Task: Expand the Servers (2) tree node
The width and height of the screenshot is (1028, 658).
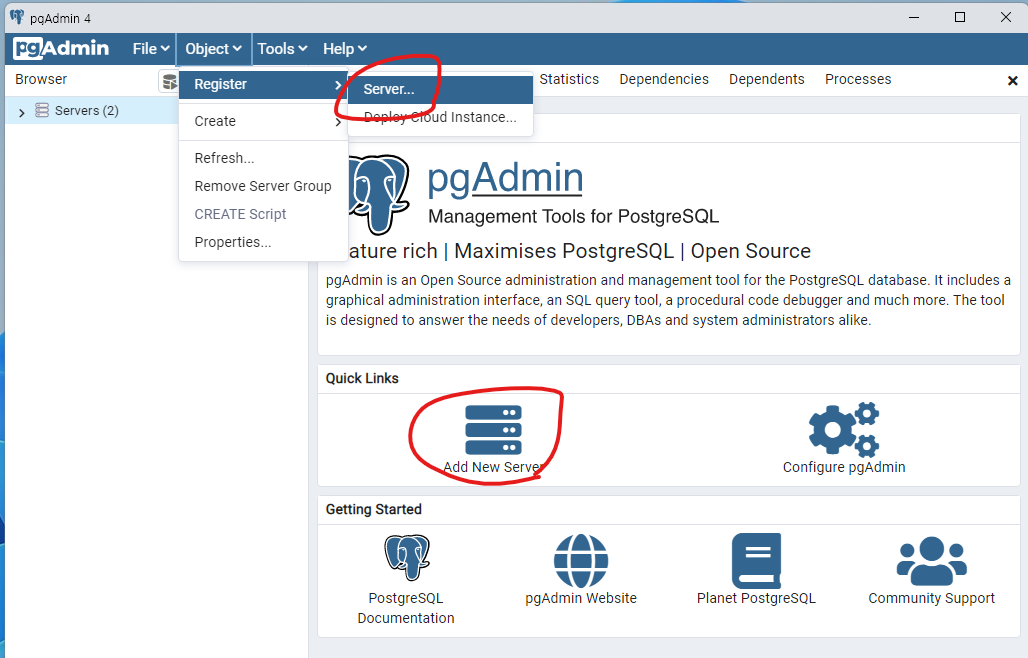Action: point(22,113)
